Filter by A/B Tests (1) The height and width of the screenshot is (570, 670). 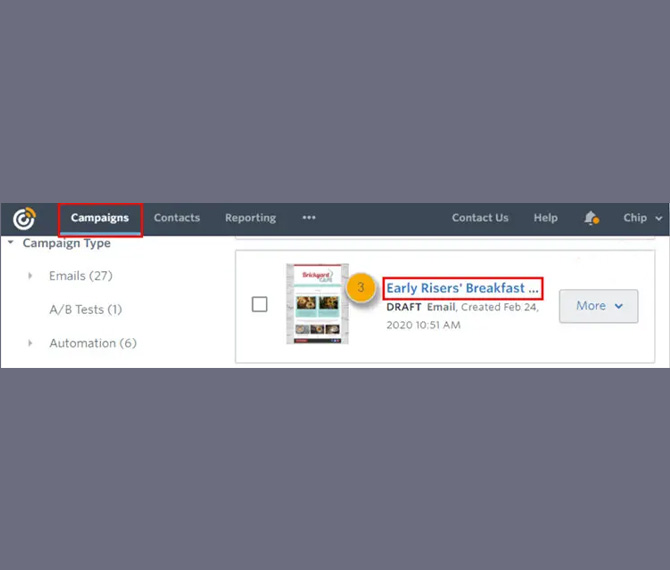pyautogui.click(x=85, y=309)
